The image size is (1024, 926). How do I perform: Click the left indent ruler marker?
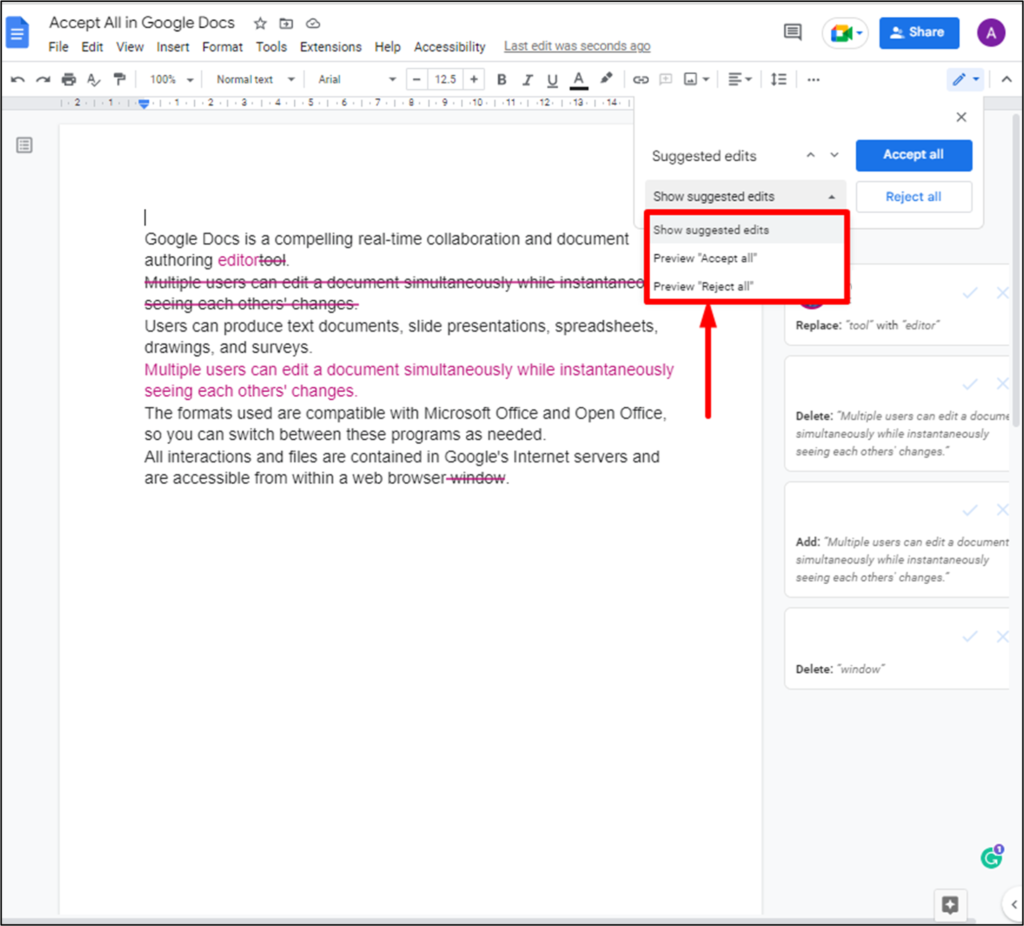[144, 104]
